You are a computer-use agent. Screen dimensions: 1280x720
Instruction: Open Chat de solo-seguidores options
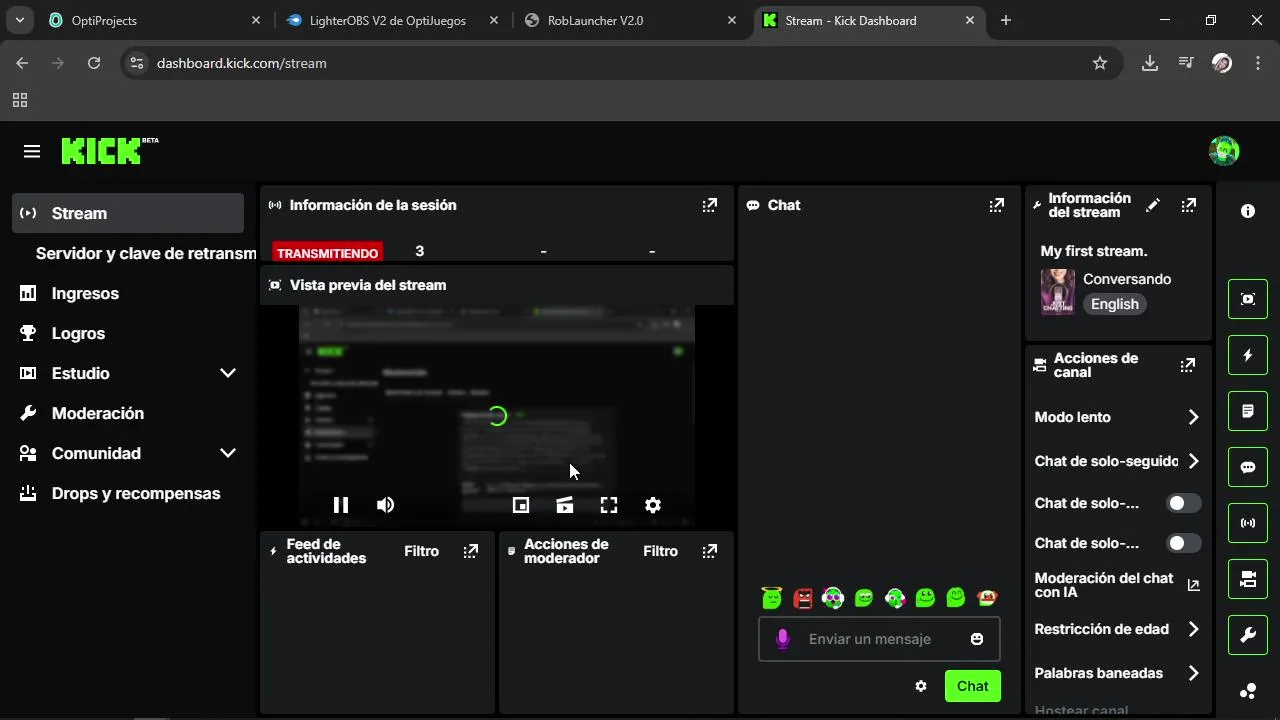click(1117, 461)
